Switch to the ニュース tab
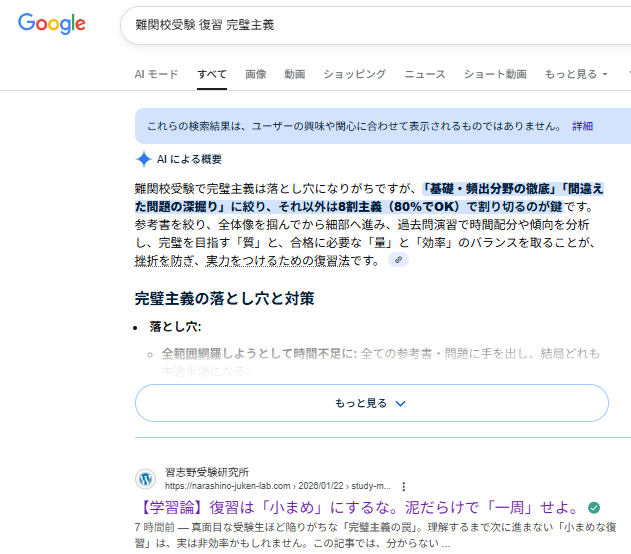The width and height of the screenshot is (631, 554). [x=425, y=74]
